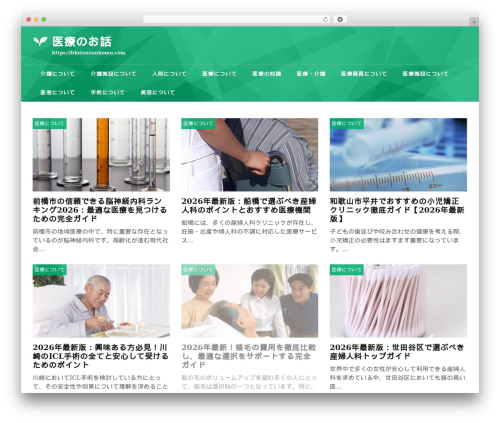Click the leaf logo icon

point(40,41)
